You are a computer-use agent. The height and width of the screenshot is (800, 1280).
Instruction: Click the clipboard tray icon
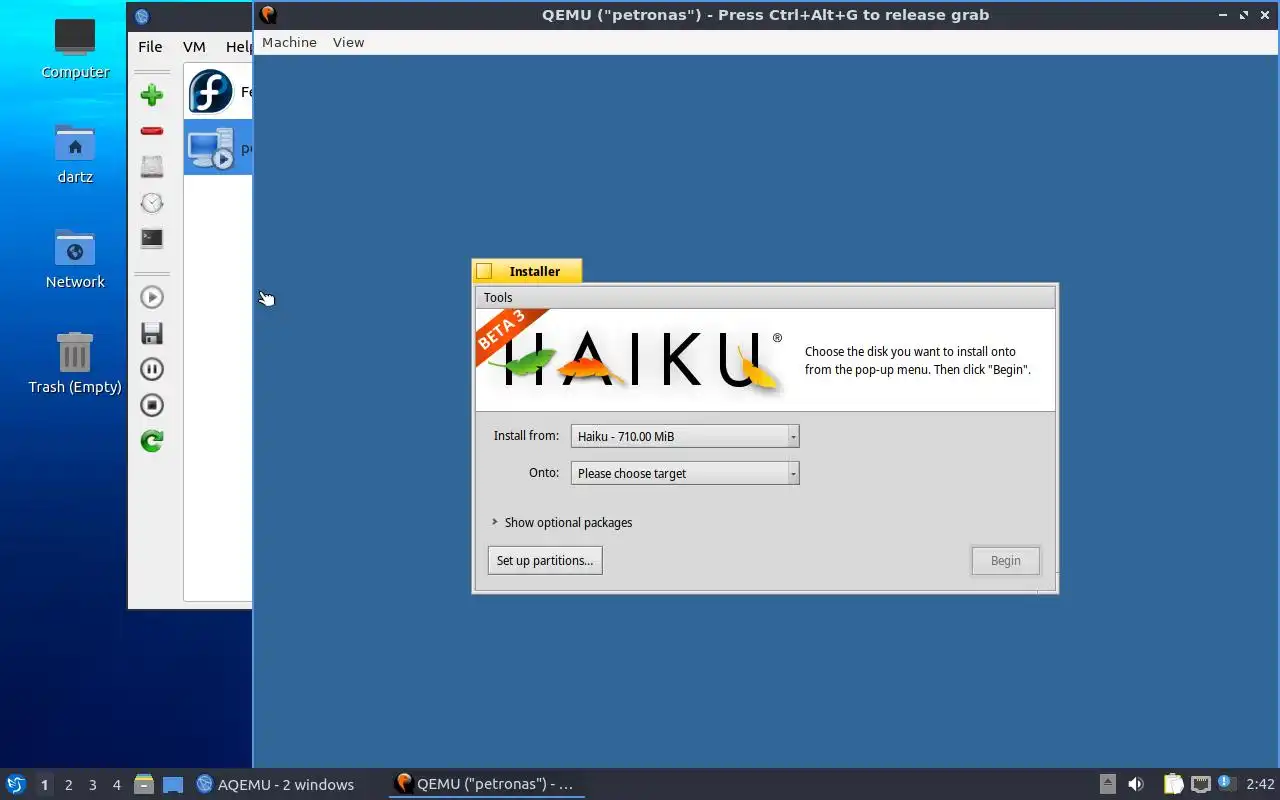[1173, 784]
